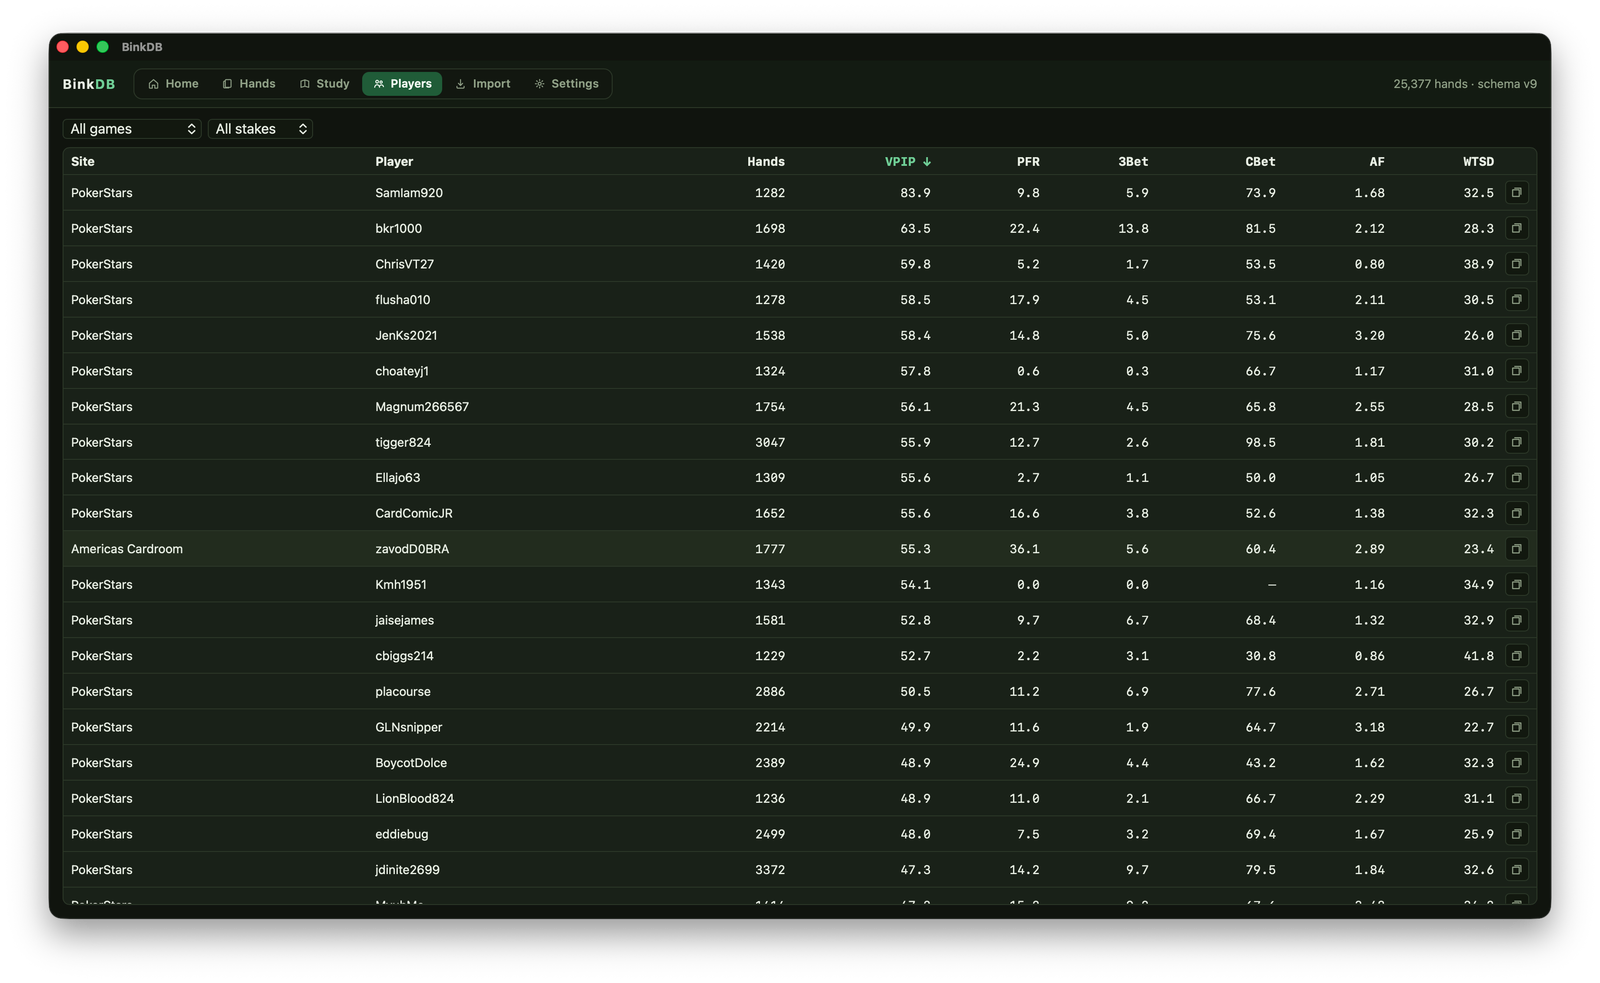Sort table by Site column
1600x983 pixels.
pyautogui.click(x=83, y=161)
